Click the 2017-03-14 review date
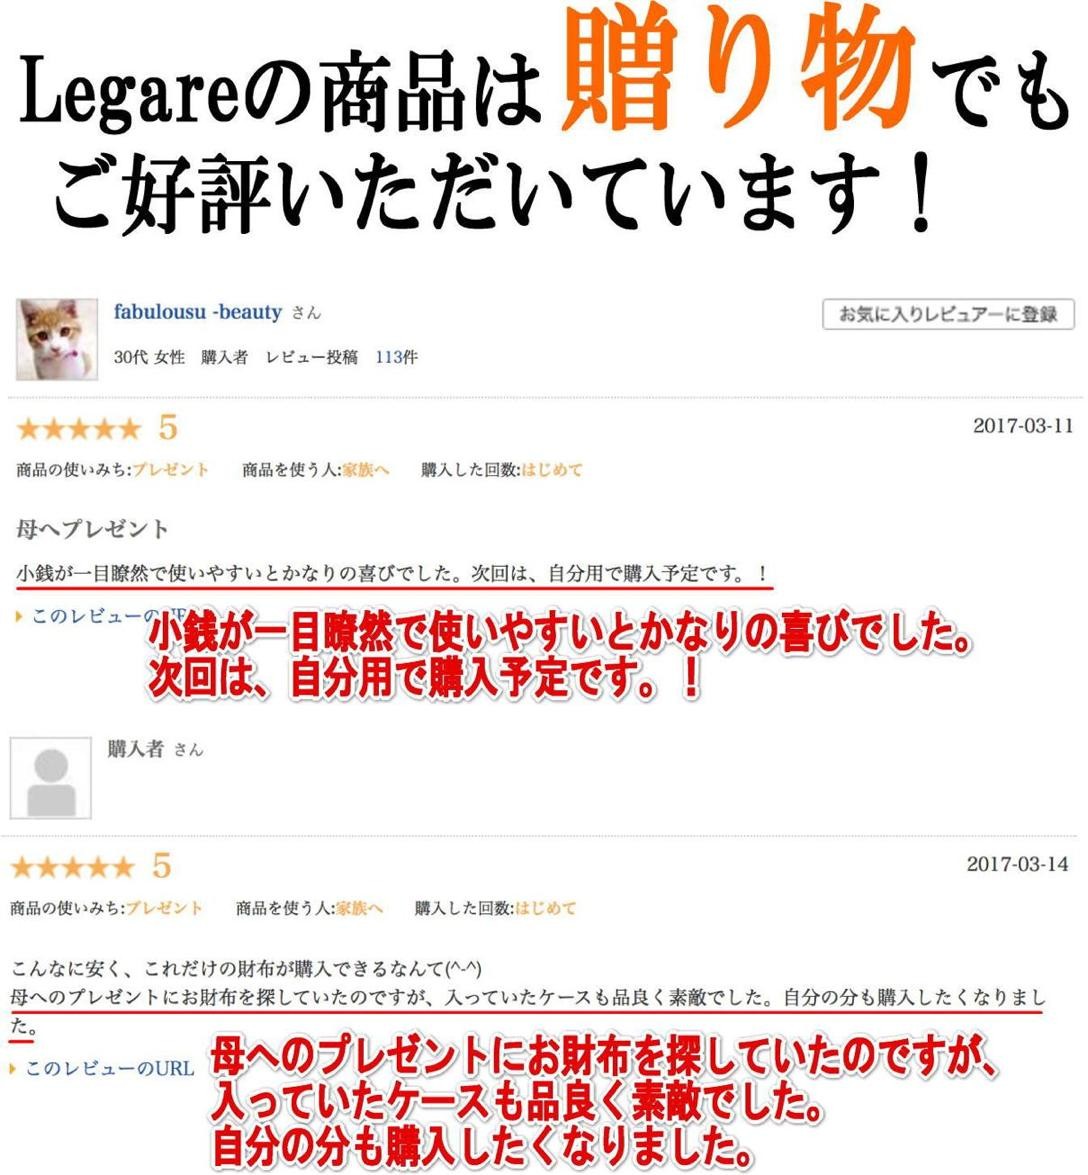The width and height of the screenshot is (1088, 1175). click(1017, 864)
